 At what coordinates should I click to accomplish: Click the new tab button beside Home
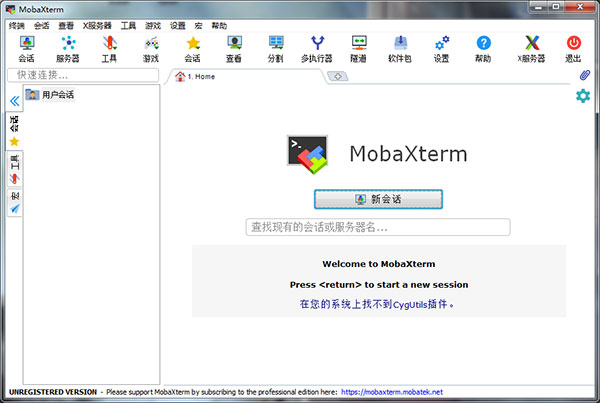(x=338, y=77)
